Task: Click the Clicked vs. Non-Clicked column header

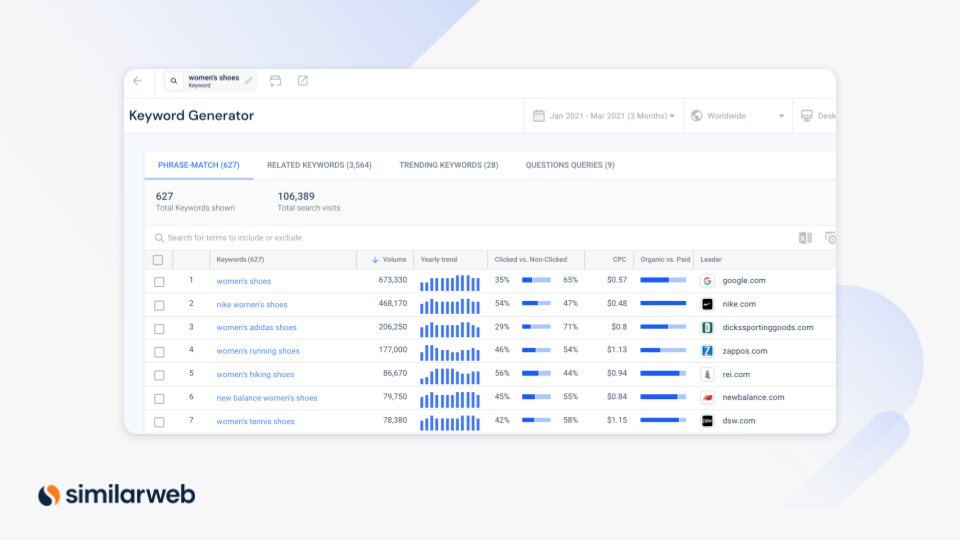Action: (x=531, y=260)
